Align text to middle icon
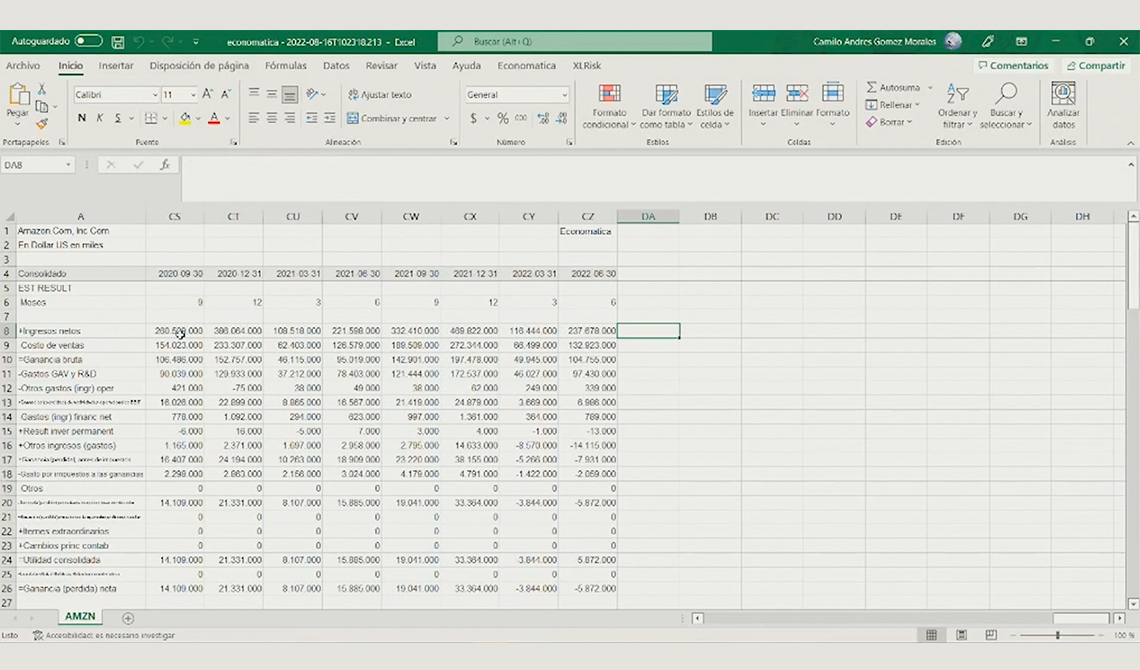This screenshot has width=1140, height=670. [271, 94]
